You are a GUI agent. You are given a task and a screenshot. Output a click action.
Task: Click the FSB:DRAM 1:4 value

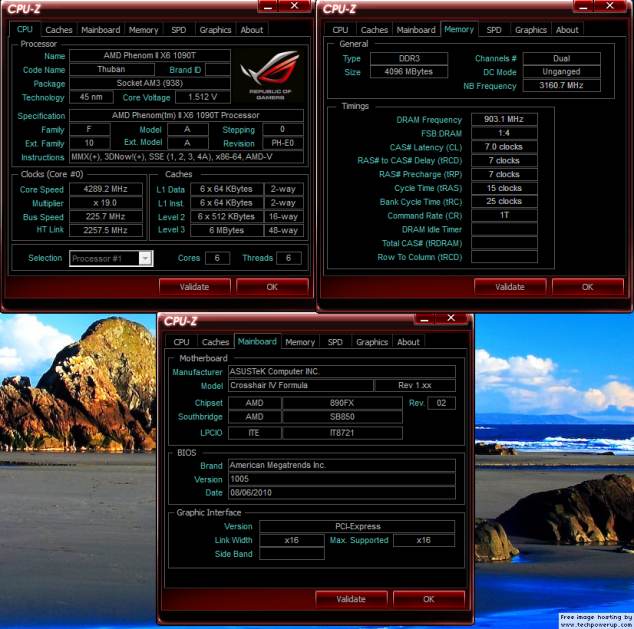[504, 133]
